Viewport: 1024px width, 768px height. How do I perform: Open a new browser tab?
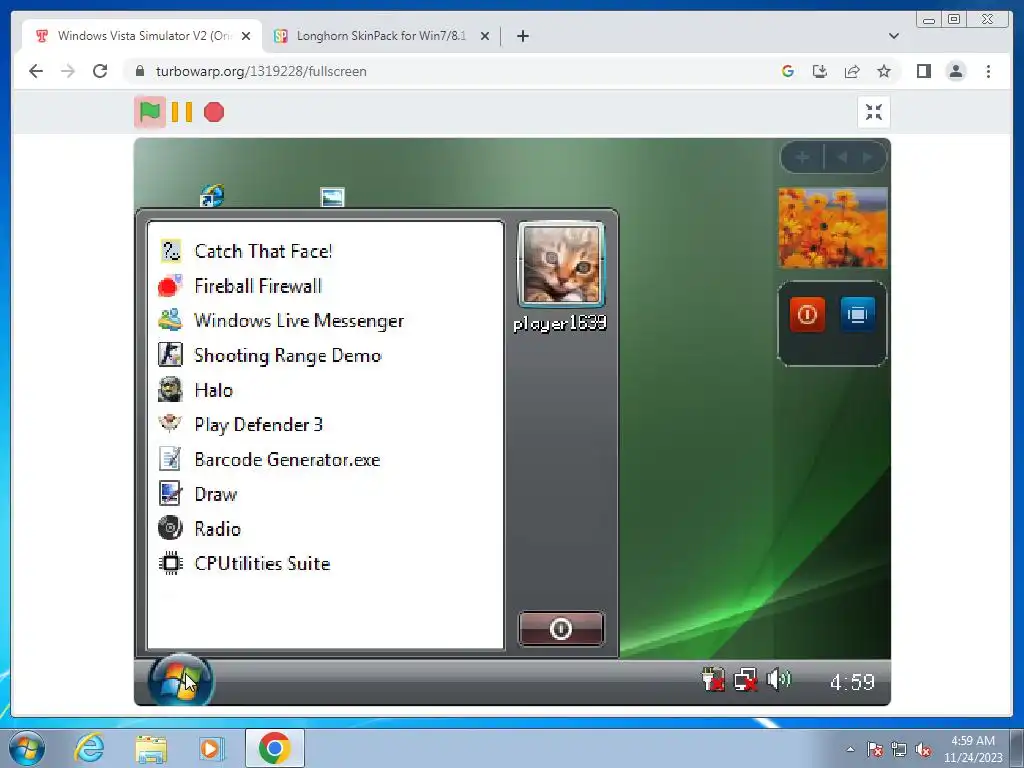click(x=522, y=36)
